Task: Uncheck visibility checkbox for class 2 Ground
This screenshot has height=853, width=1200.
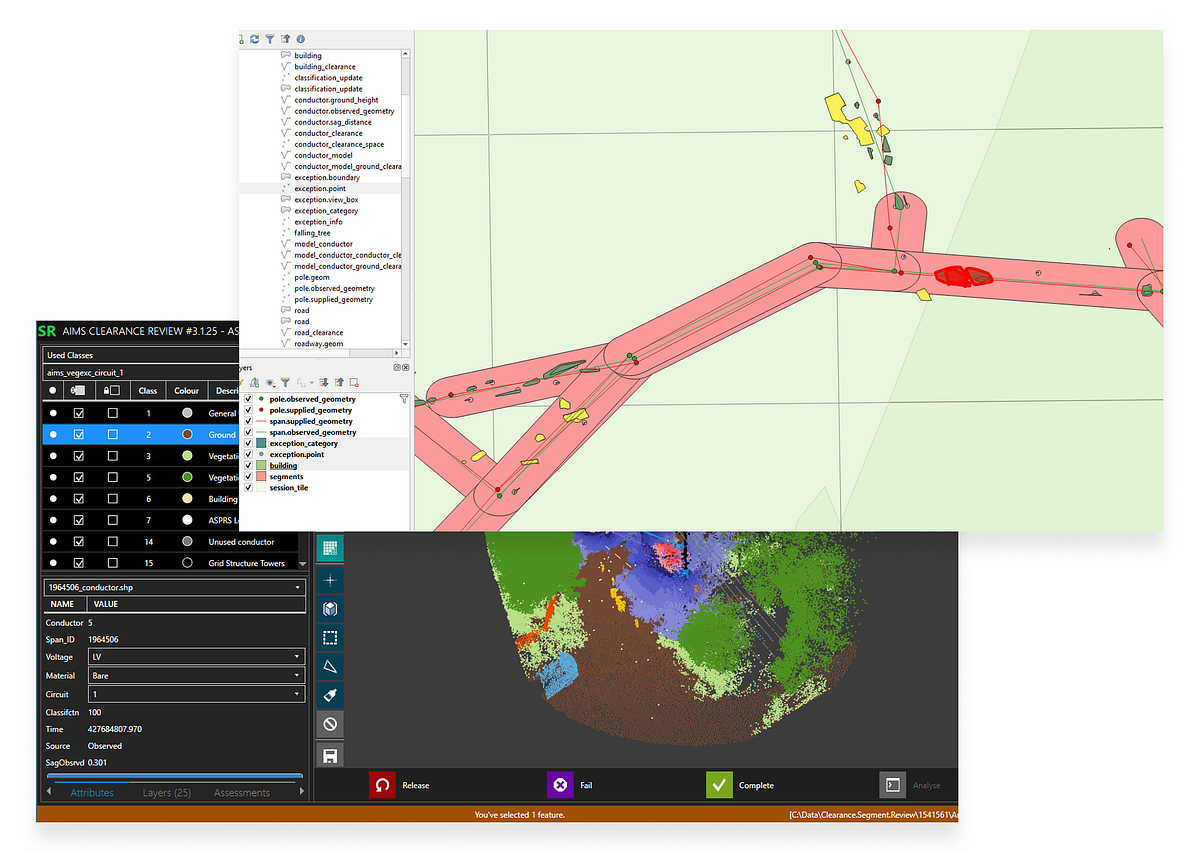Action: [79, 435]
